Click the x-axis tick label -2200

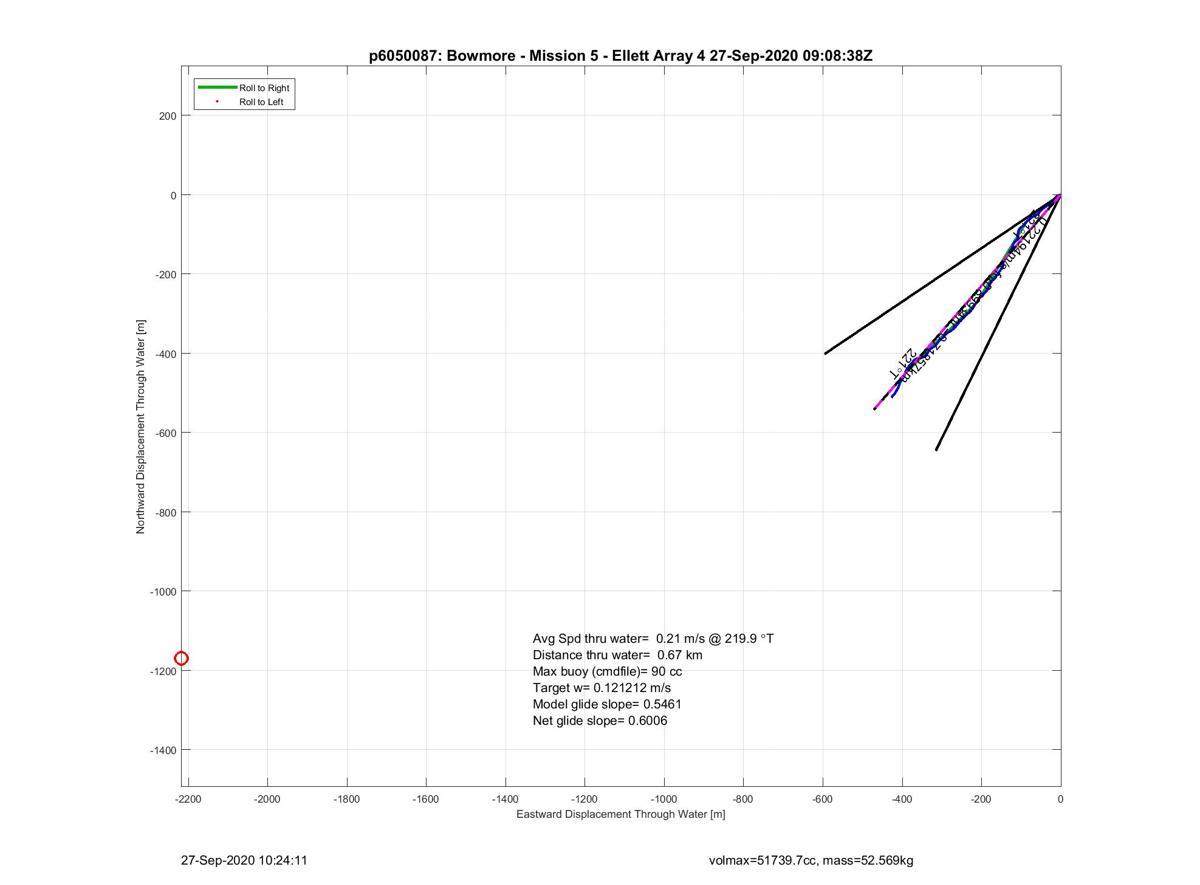188,799
